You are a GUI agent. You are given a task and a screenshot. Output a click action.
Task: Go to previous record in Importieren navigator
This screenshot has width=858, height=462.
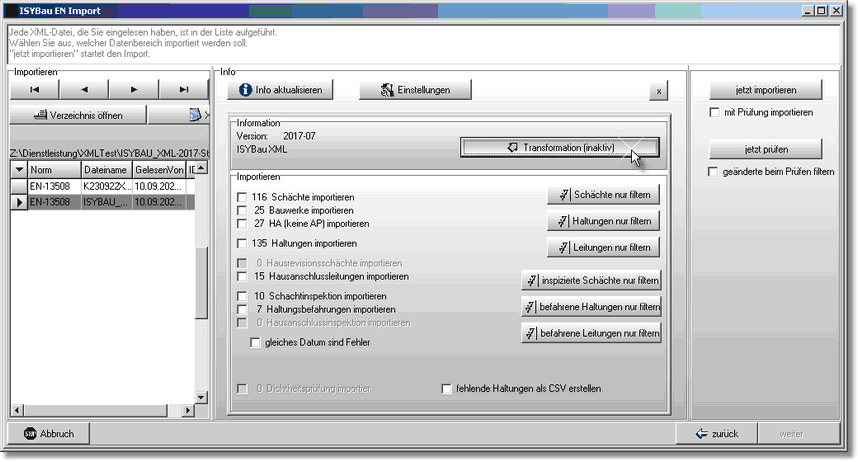click(84, 89)
